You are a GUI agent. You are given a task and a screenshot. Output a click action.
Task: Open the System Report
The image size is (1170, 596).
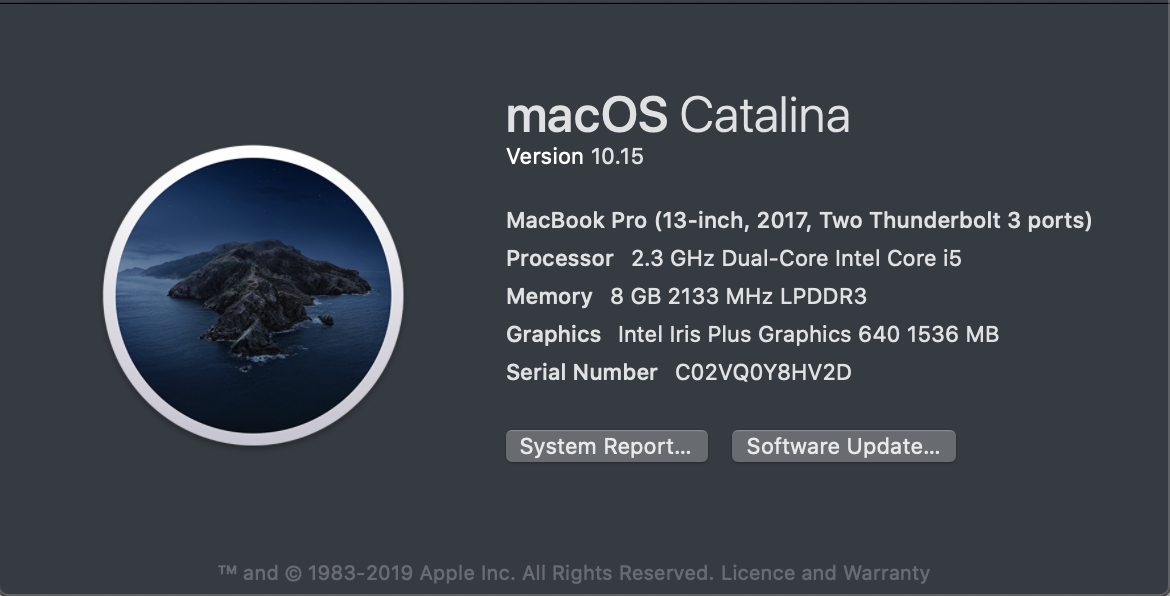pos(606,447)
